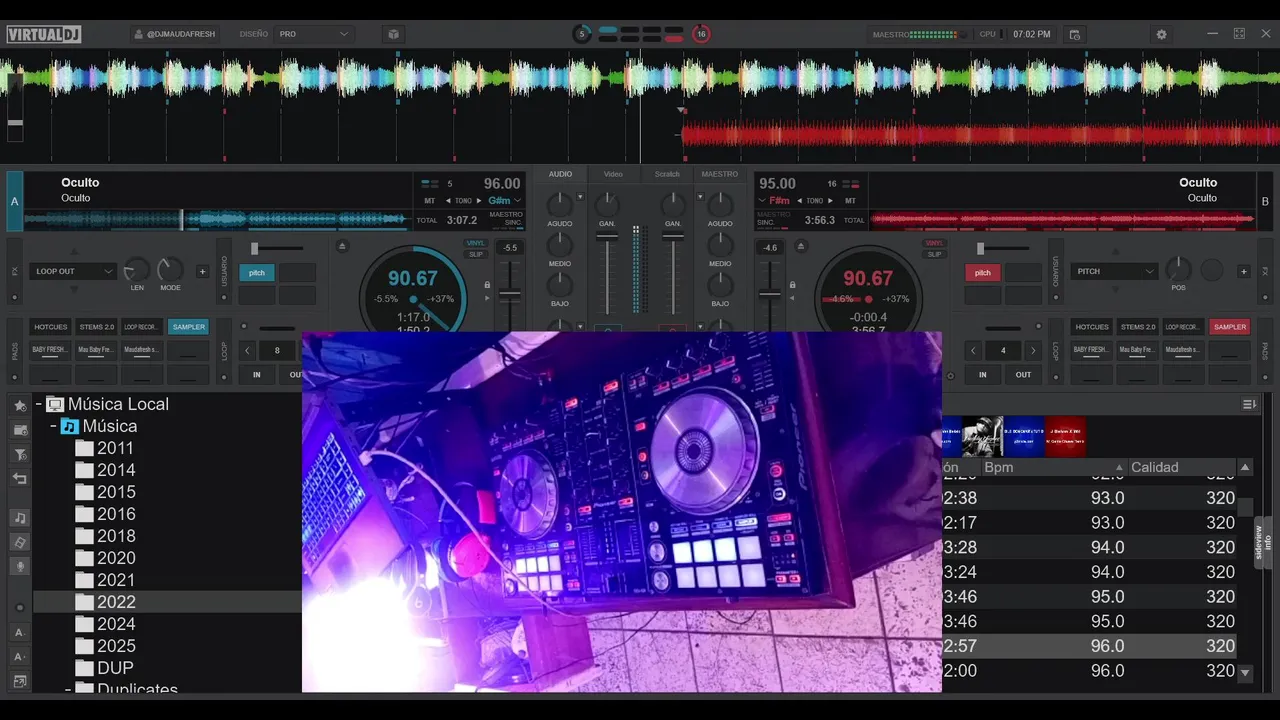
Task: Click the right MEDIO EQ knob
Action: pos(720,244)
